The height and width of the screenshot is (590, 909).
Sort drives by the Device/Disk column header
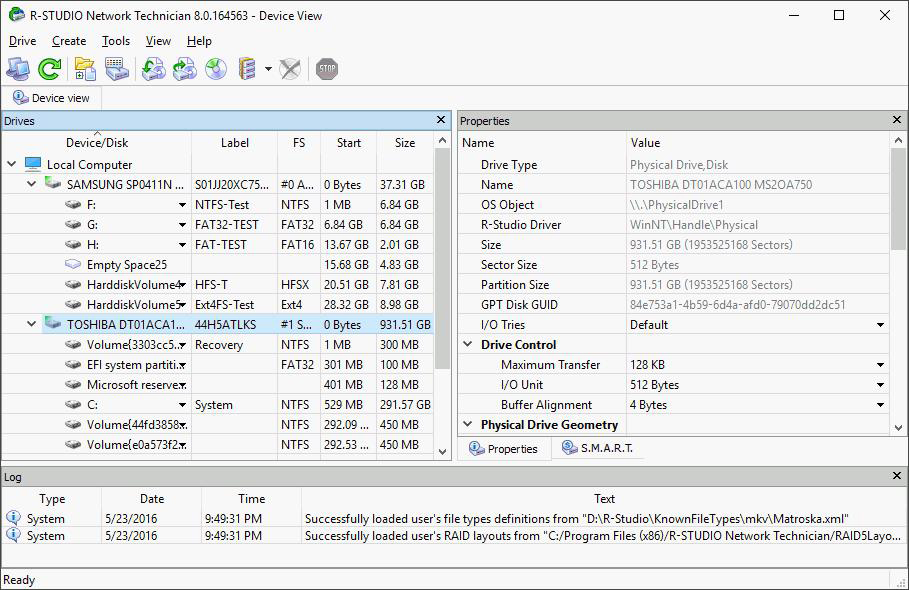tap(97, 143)
